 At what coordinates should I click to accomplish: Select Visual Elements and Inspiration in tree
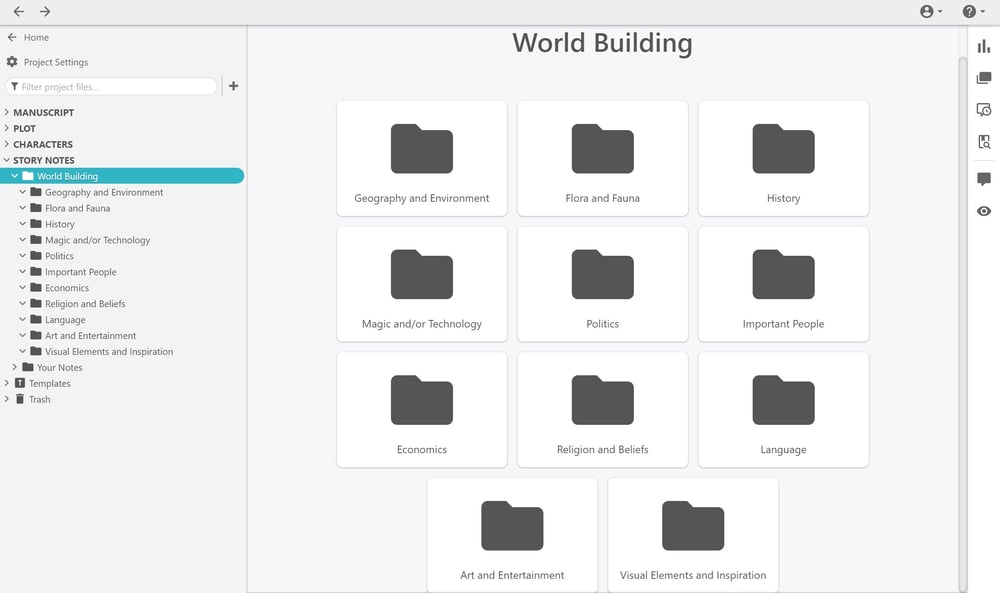(109, 351)
